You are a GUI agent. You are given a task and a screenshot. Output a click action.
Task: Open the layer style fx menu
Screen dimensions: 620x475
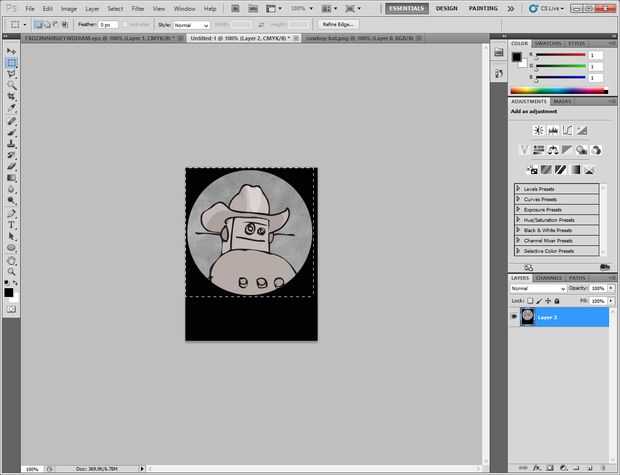coord(537,468)
